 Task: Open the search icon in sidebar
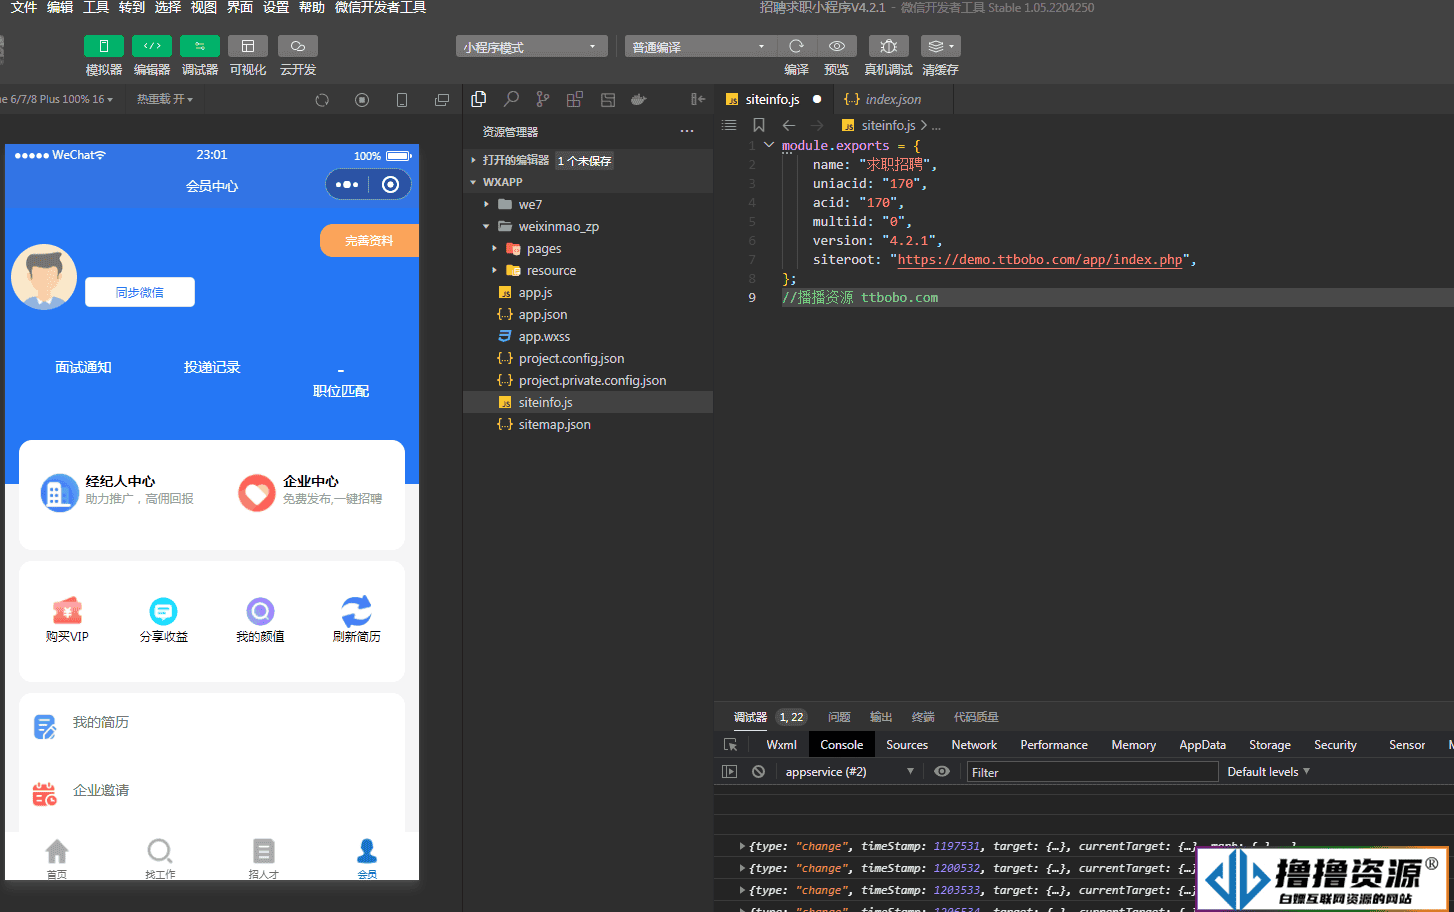pos(511,99)
